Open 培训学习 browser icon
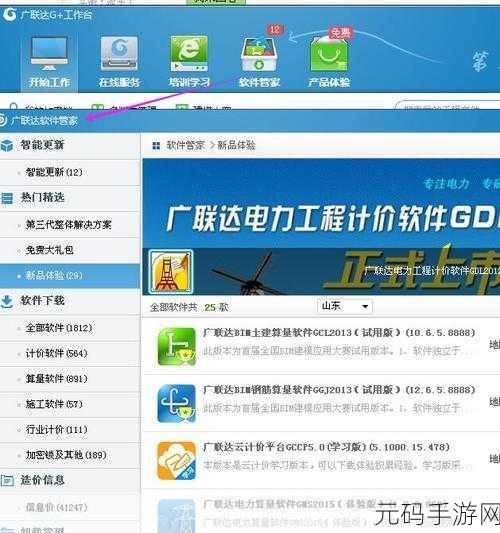 coord(189,53)
